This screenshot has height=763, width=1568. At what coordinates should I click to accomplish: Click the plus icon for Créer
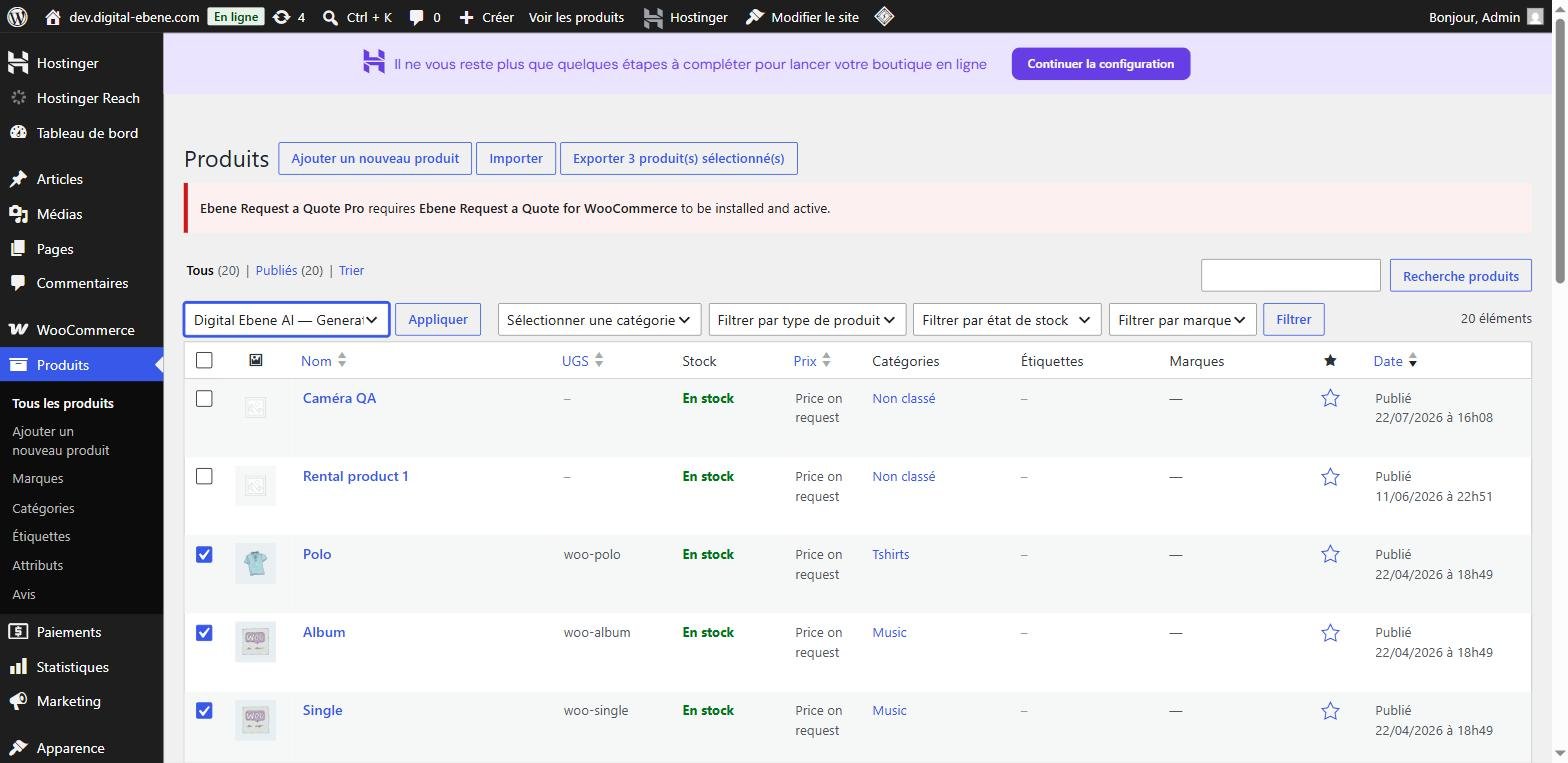[466, 17]
